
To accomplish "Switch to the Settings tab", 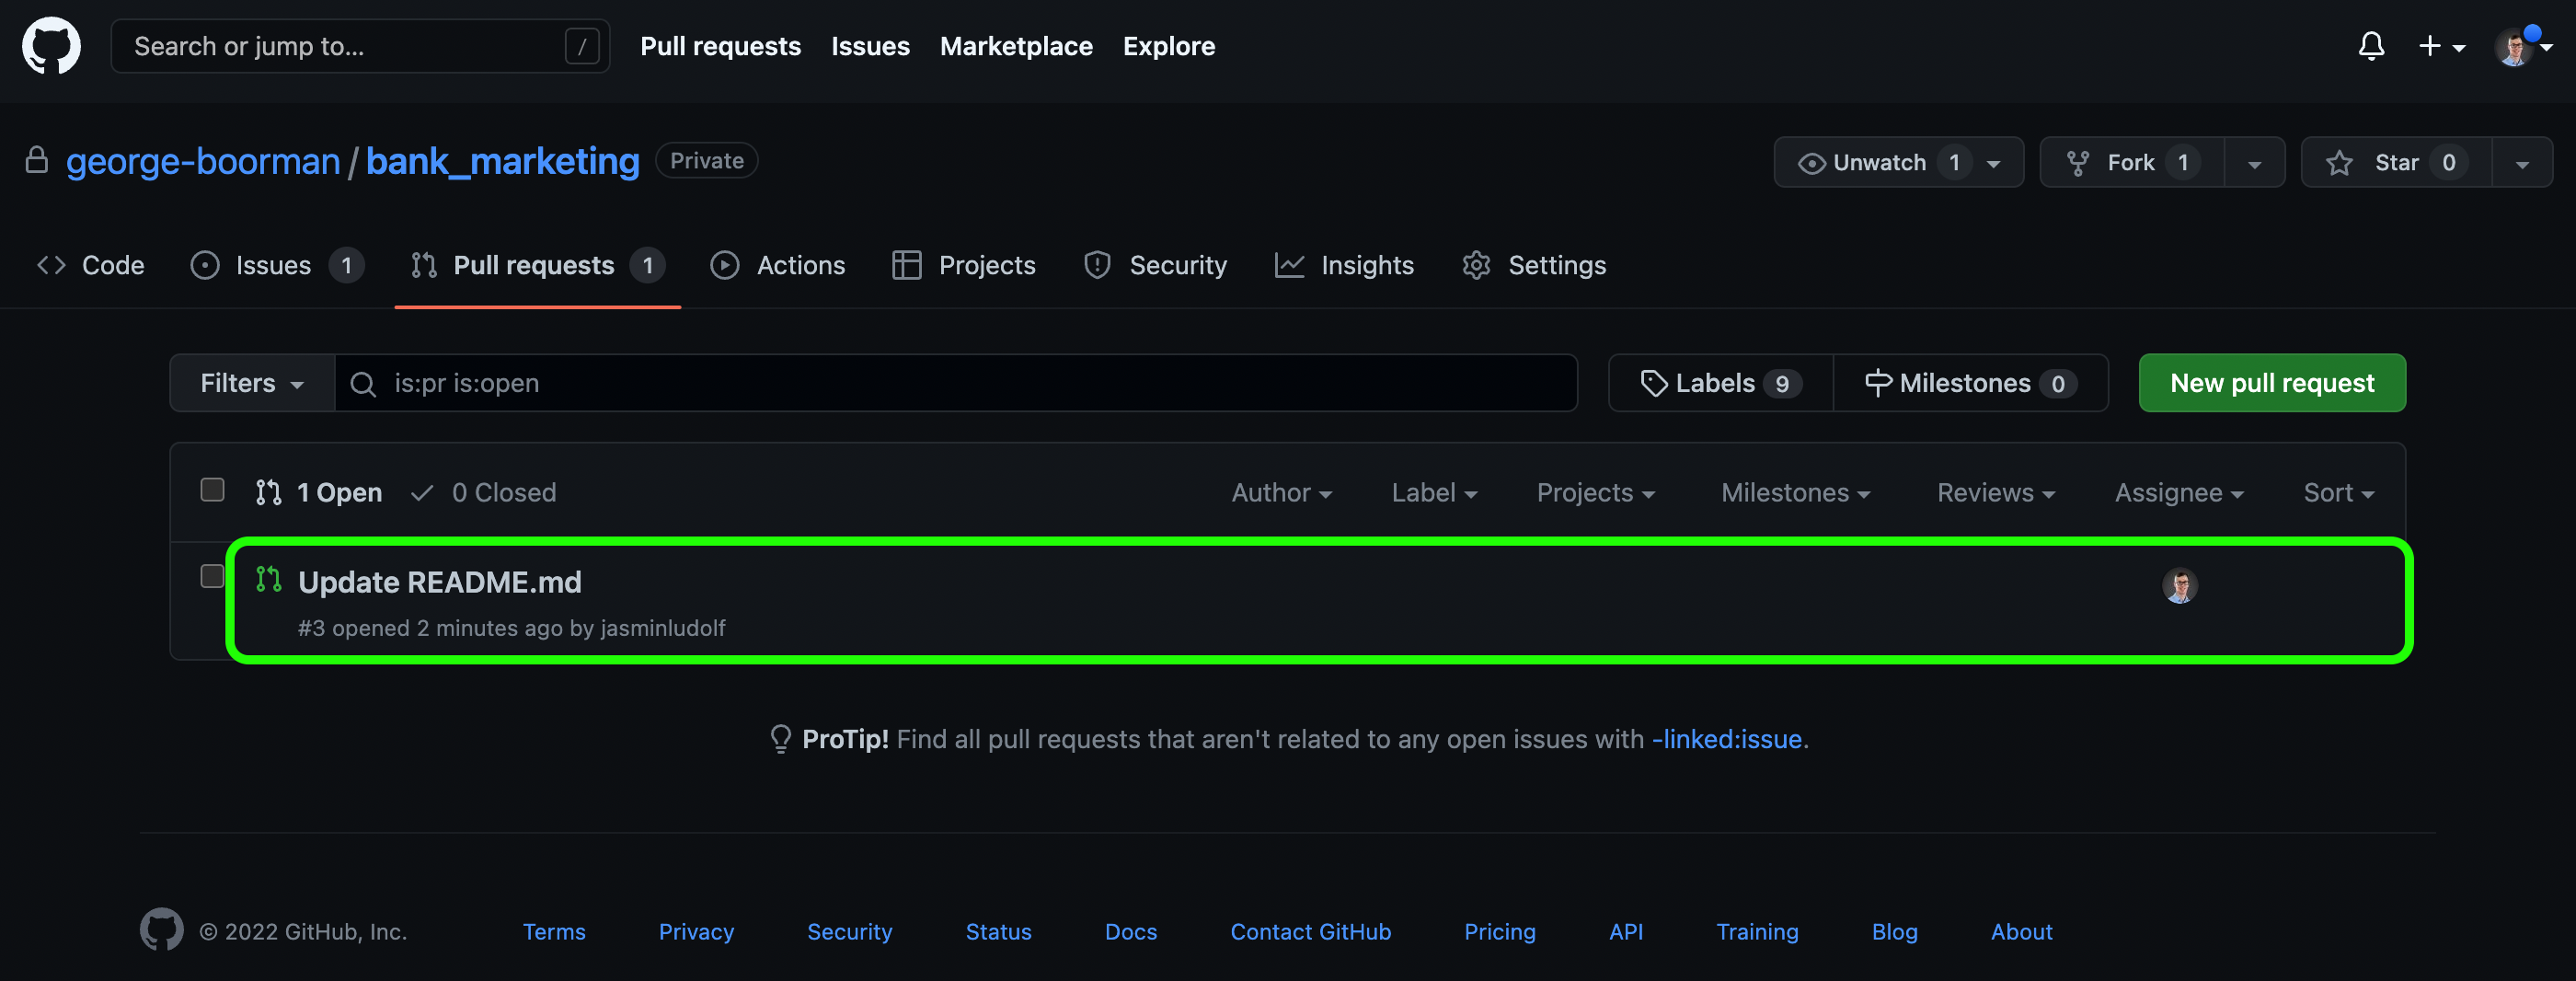I will tap(1534, 265).
